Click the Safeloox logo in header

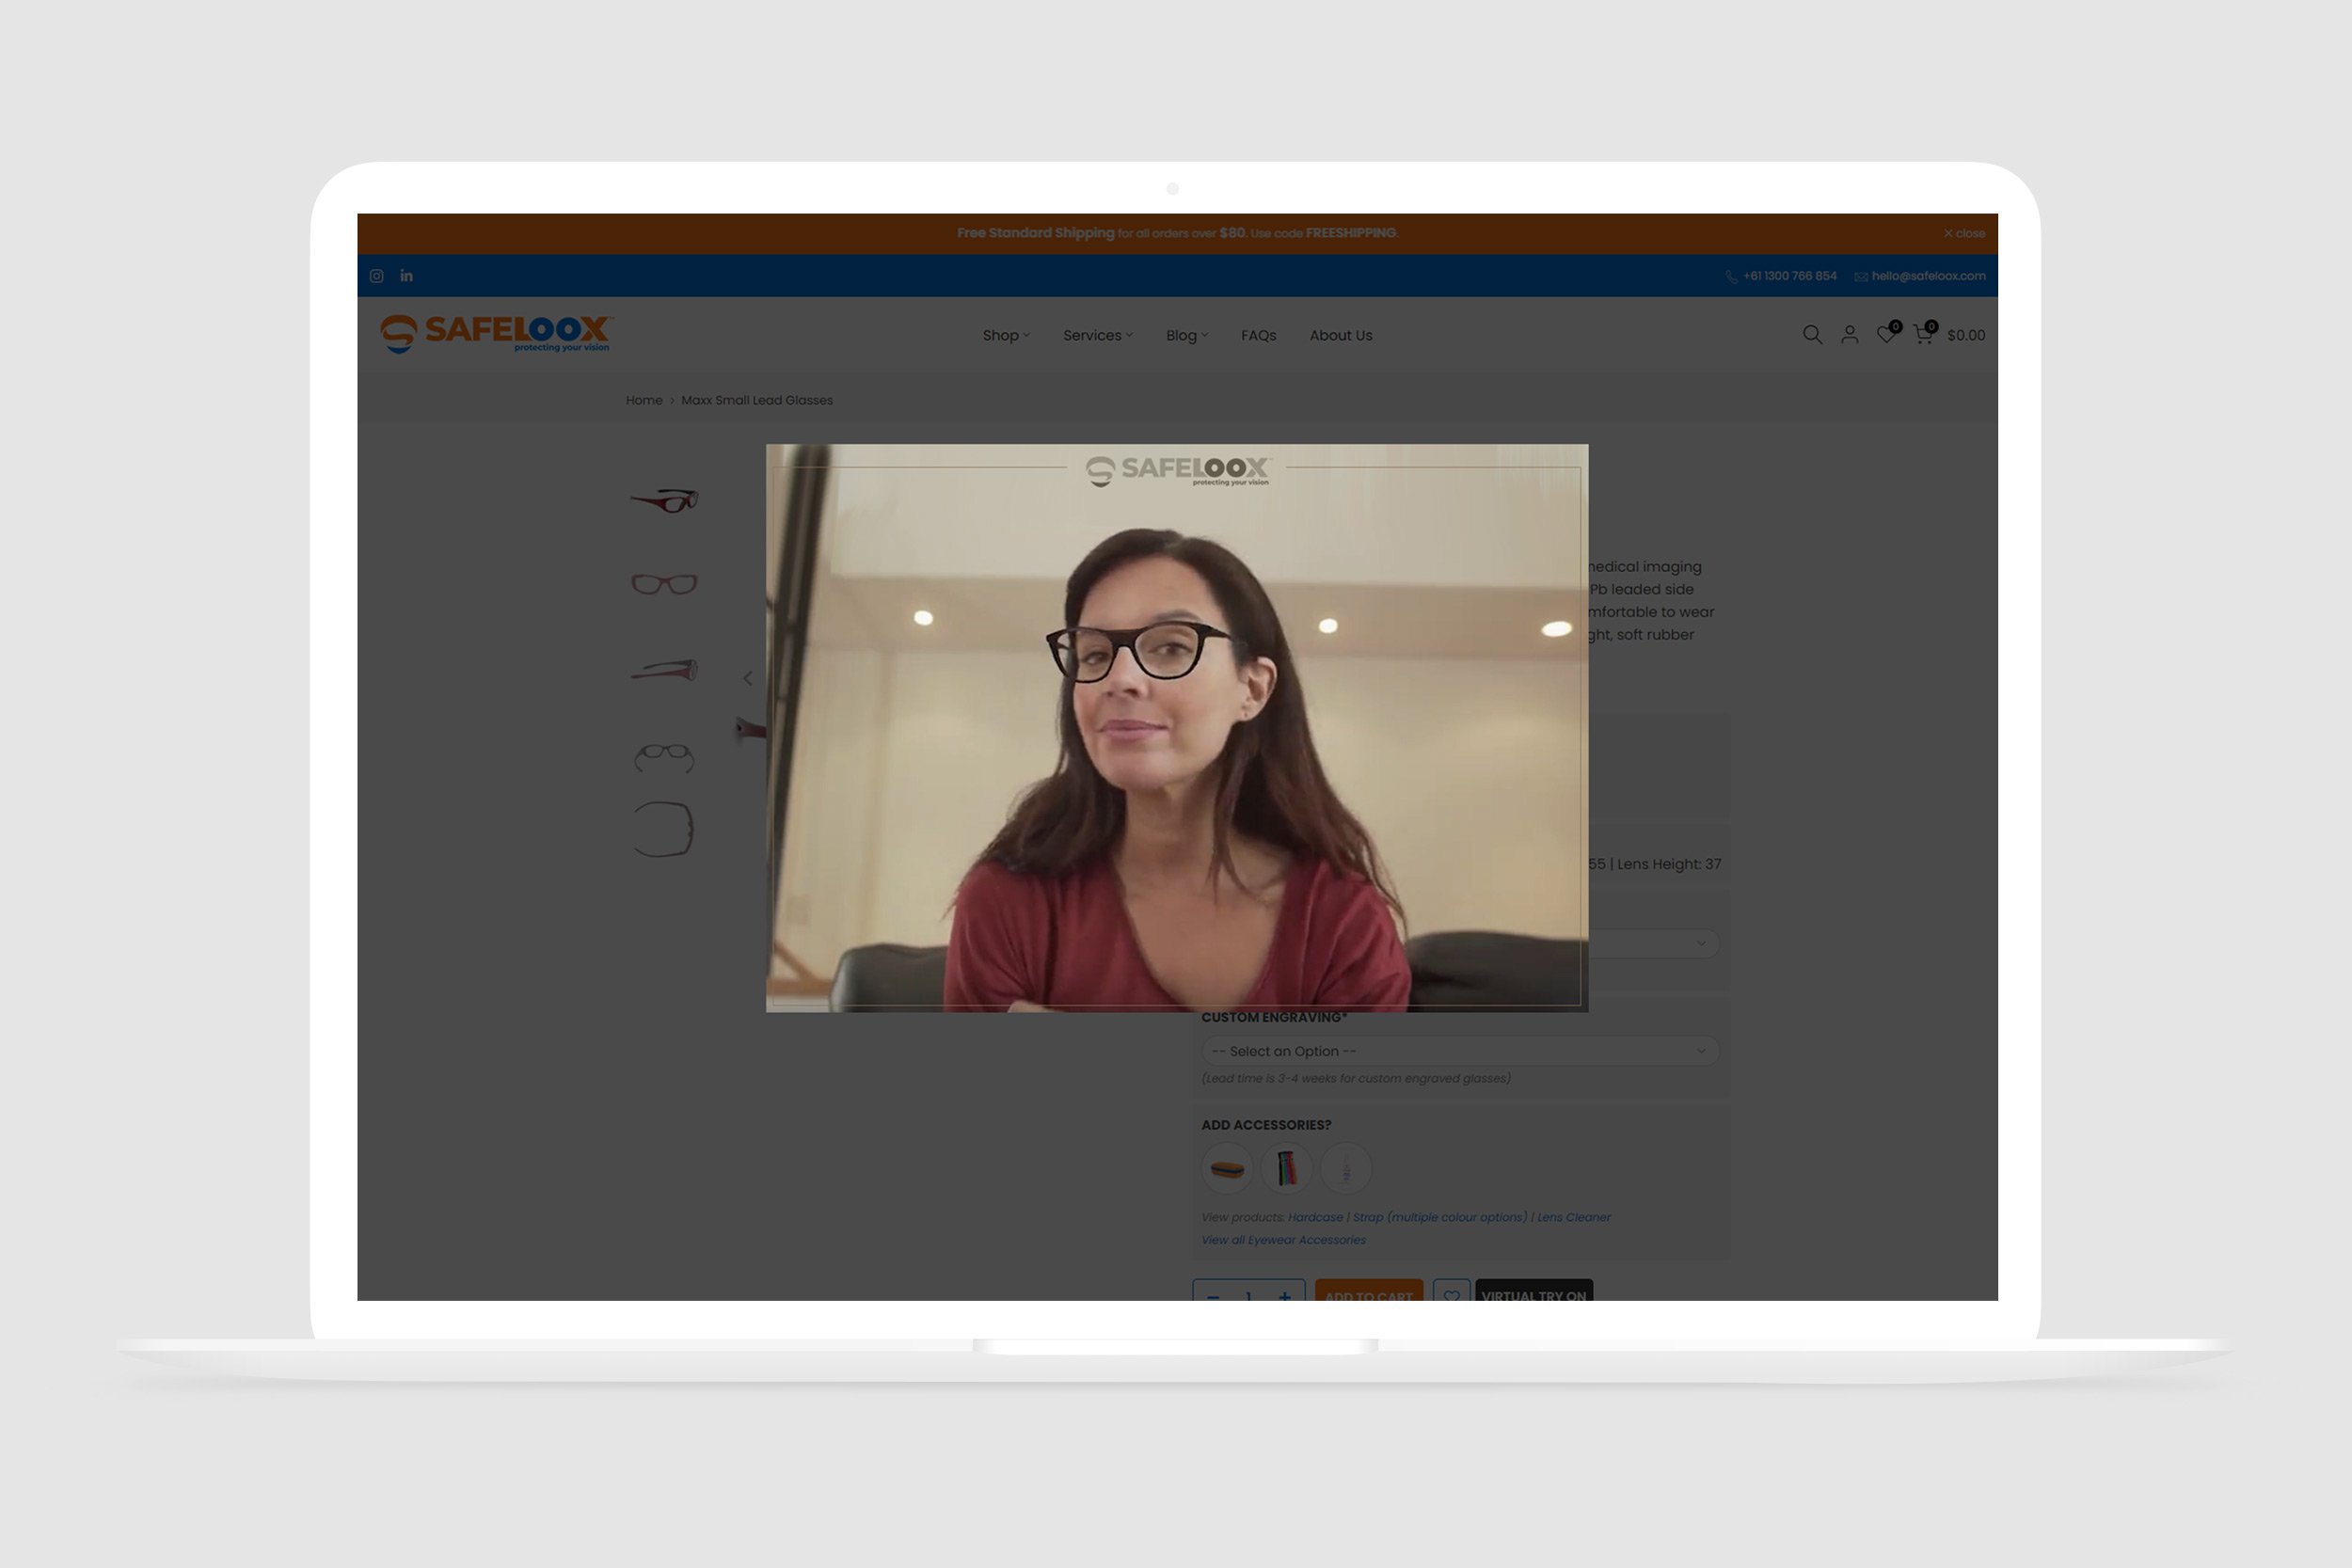pyautogui.click(x=496, y=334)
